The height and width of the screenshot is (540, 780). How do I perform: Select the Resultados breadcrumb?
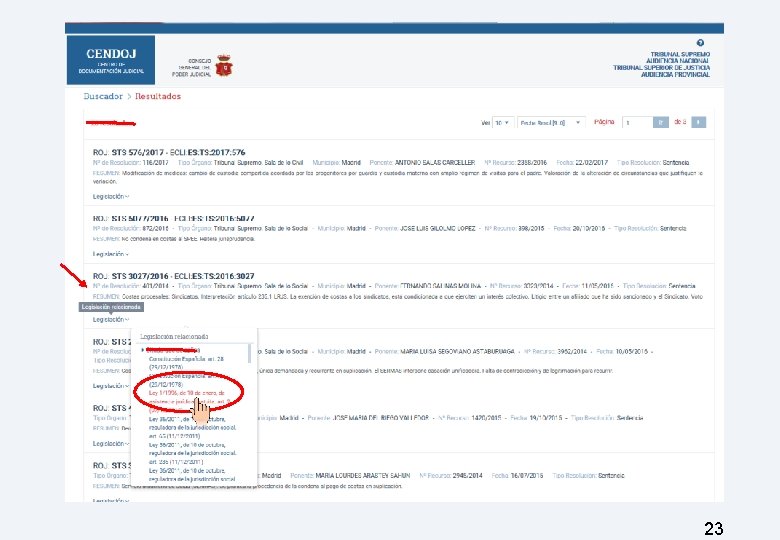pos(158,96)
